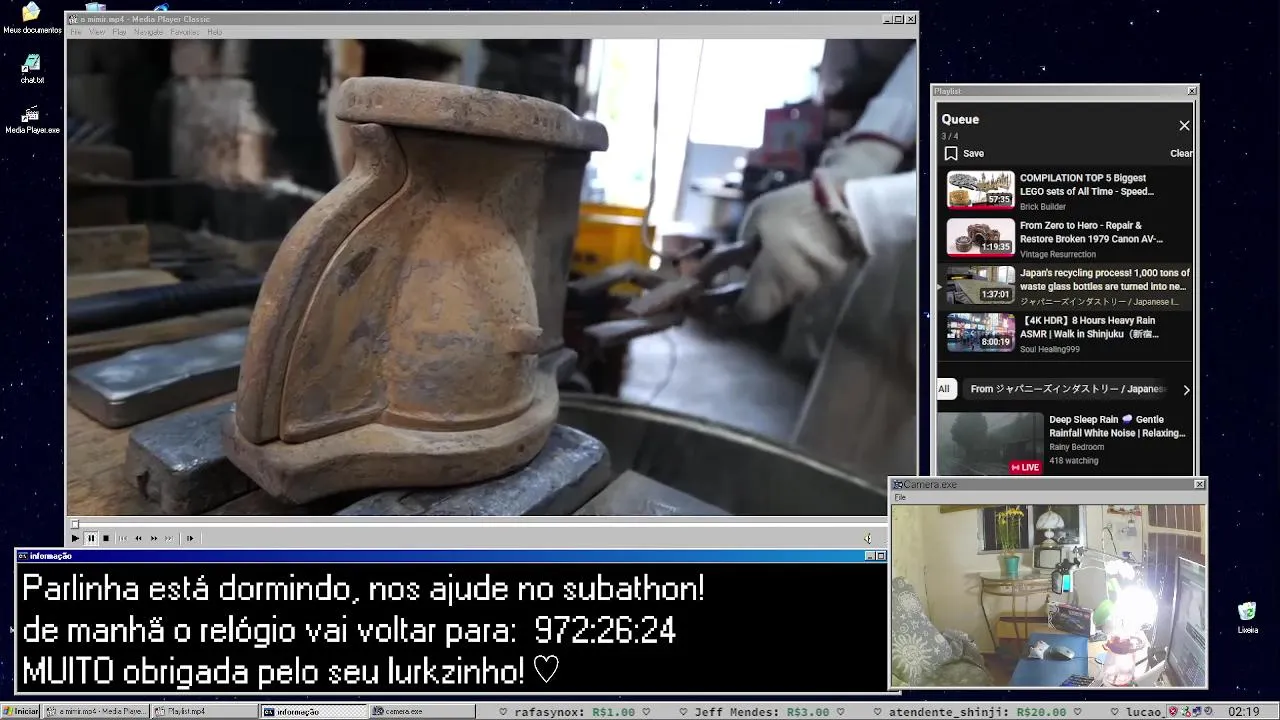Save the queue with bookmark Save button

965,153
